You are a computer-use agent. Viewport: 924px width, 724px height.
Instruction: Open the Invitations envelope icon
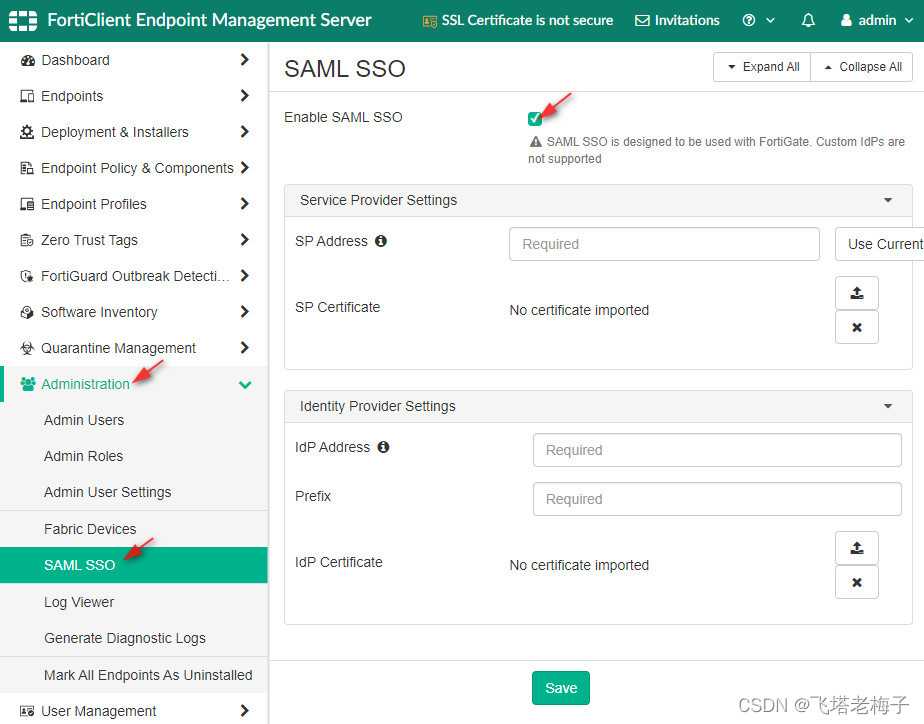(x=642, y=21)
